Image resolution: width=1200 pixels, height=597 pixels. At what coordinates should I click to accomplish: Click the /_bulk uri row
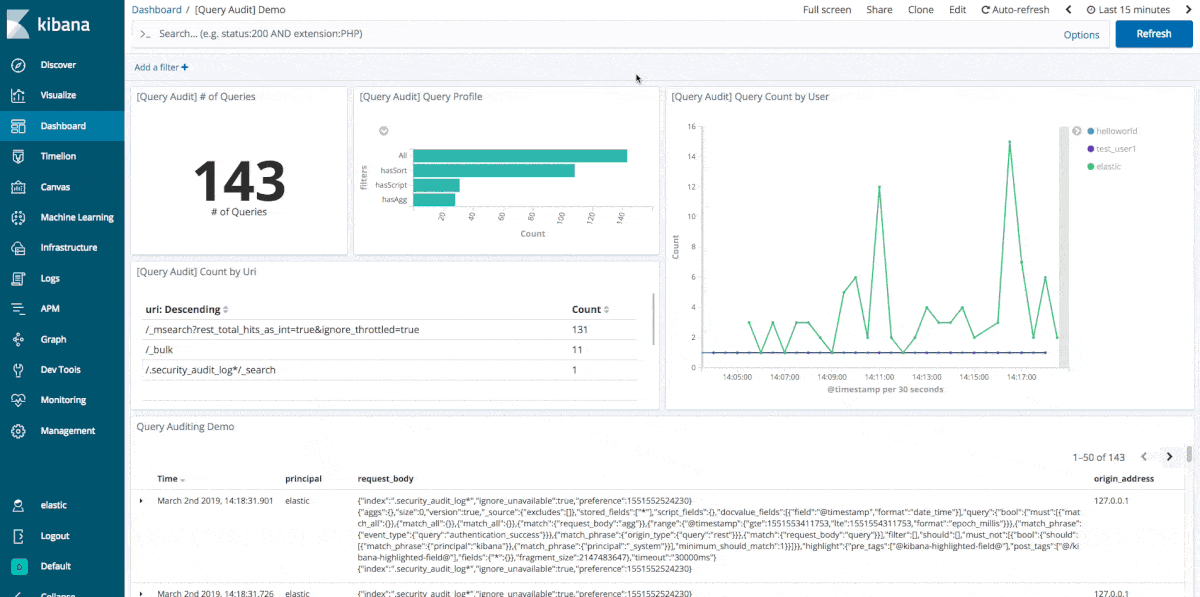coord(390,350)
